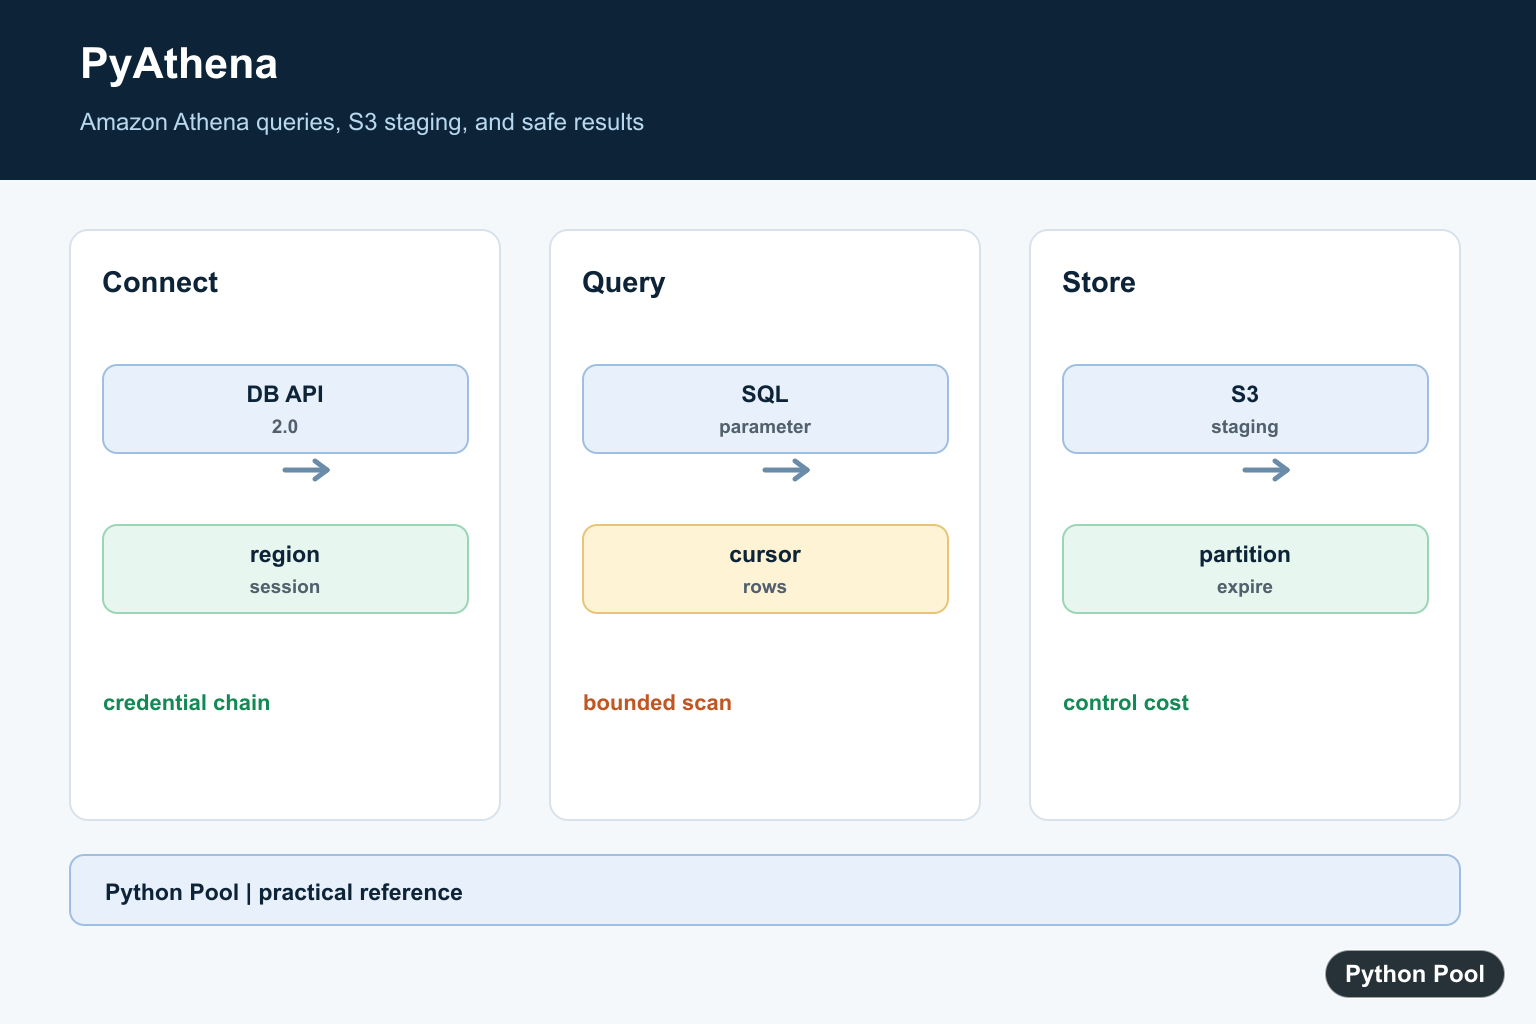Click the PyAthena title heading
This screenshot has height=1024, width=1536.
[x=179, y=64]
